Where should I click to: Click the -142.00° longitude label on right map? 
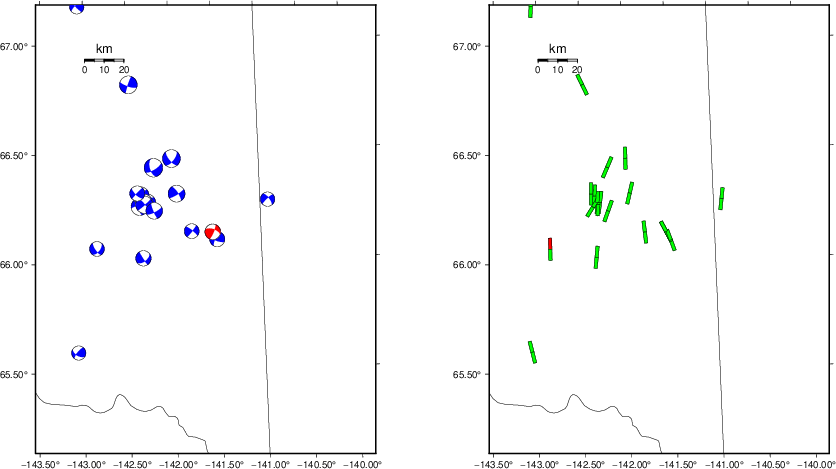click(631, 464)
